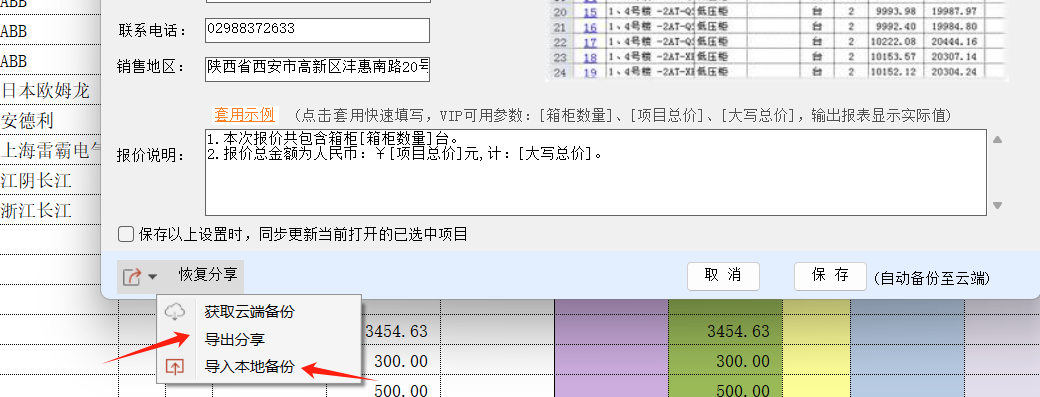Choose 导入本地备份 from the popup menu
1040x397 pixels.
coord(249,367)
